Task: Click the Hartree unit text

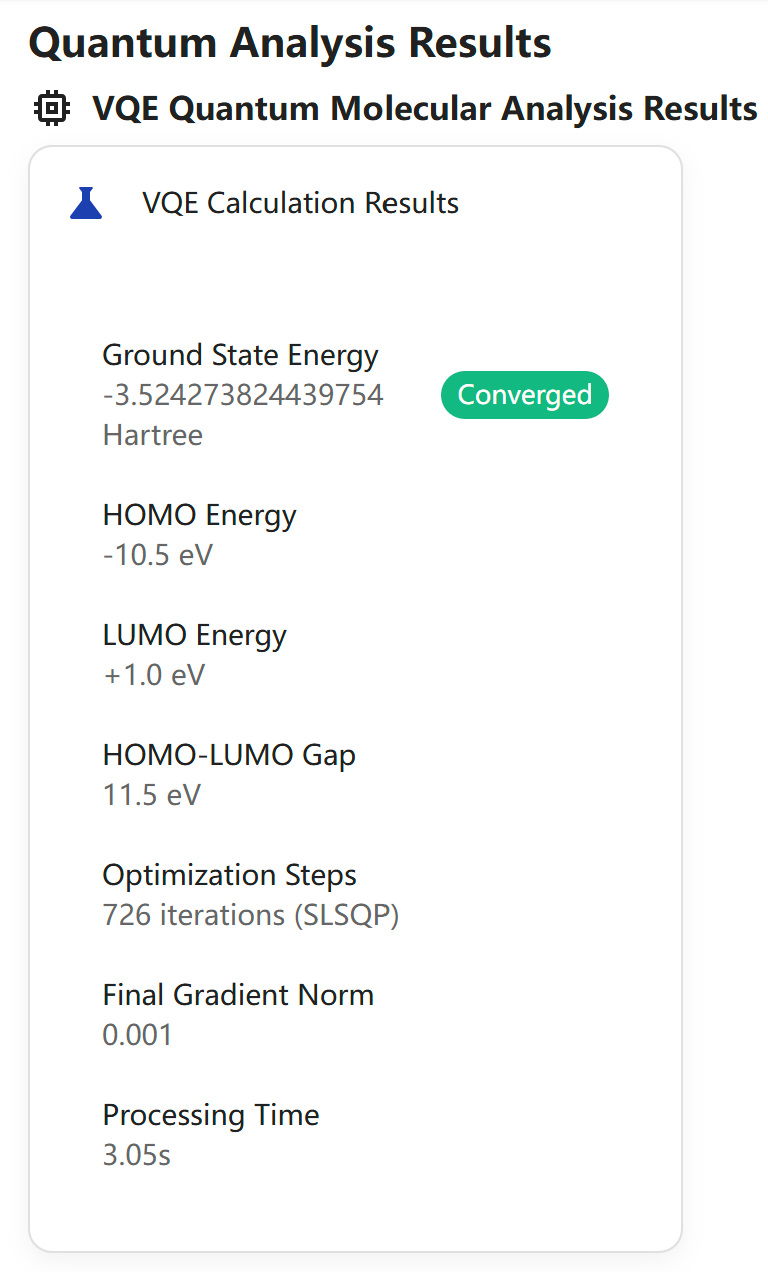Action: [x=152, y=435]
